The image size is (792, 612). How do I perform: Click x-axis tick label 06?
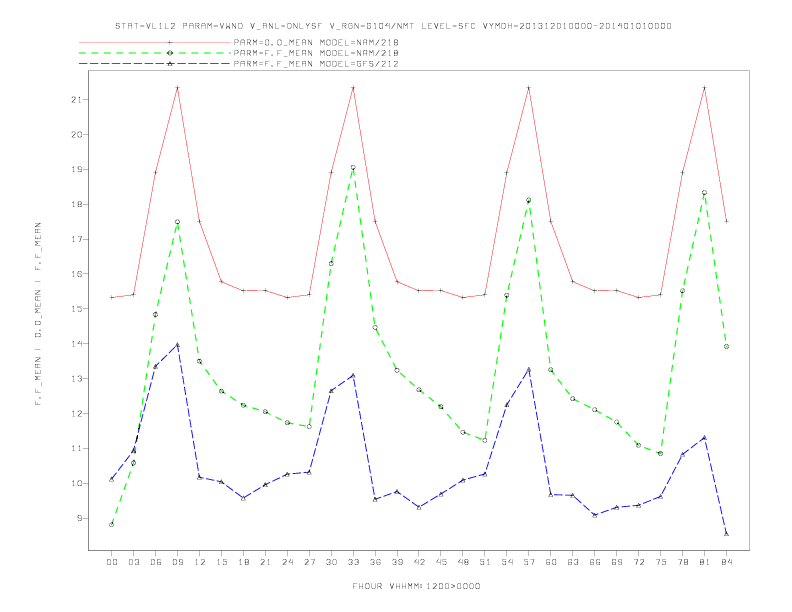156,562
